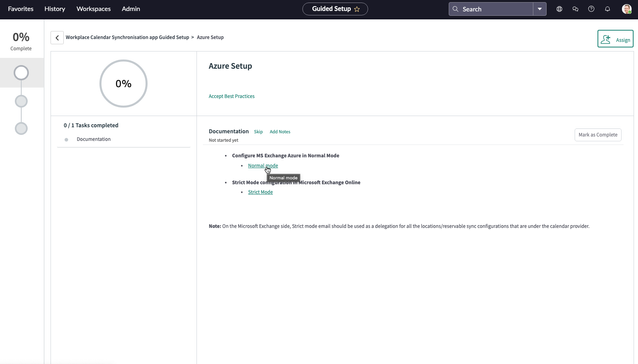
Task: Click Accept Best Practices link
Action: (232, 96)
